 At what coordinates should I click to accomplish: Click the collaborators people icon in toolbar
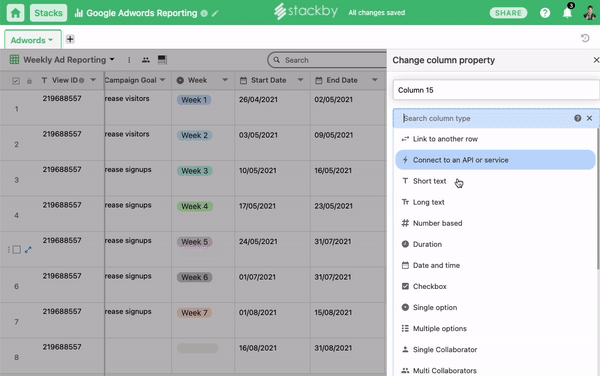click(x=146, y=60)
